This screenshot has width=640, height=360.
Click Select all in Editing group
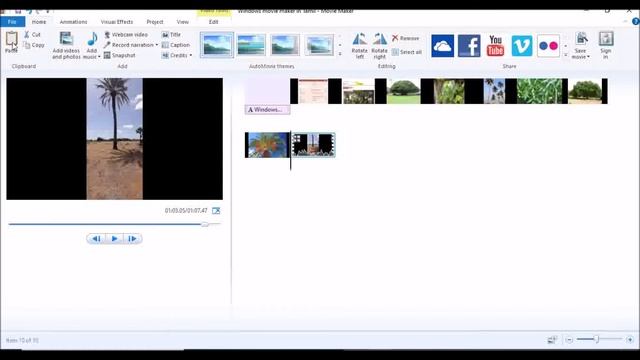click(x=407, y=52)
